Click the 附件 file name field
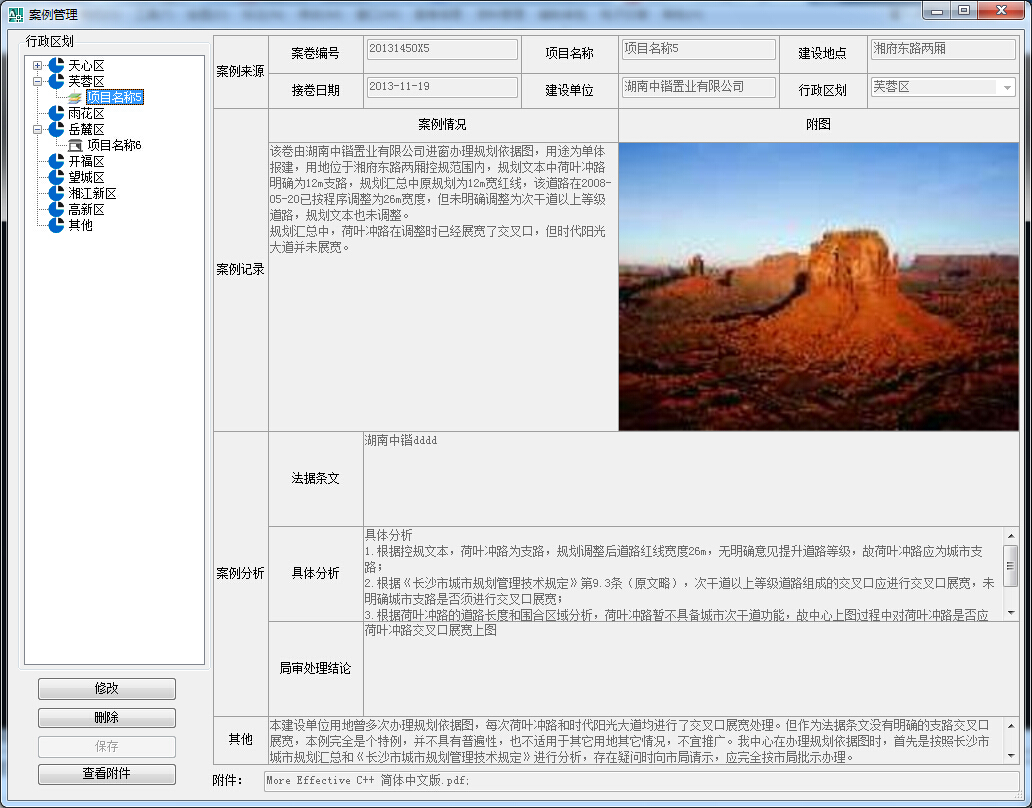This screenshot has height=808, width=1032. point(641,780)
